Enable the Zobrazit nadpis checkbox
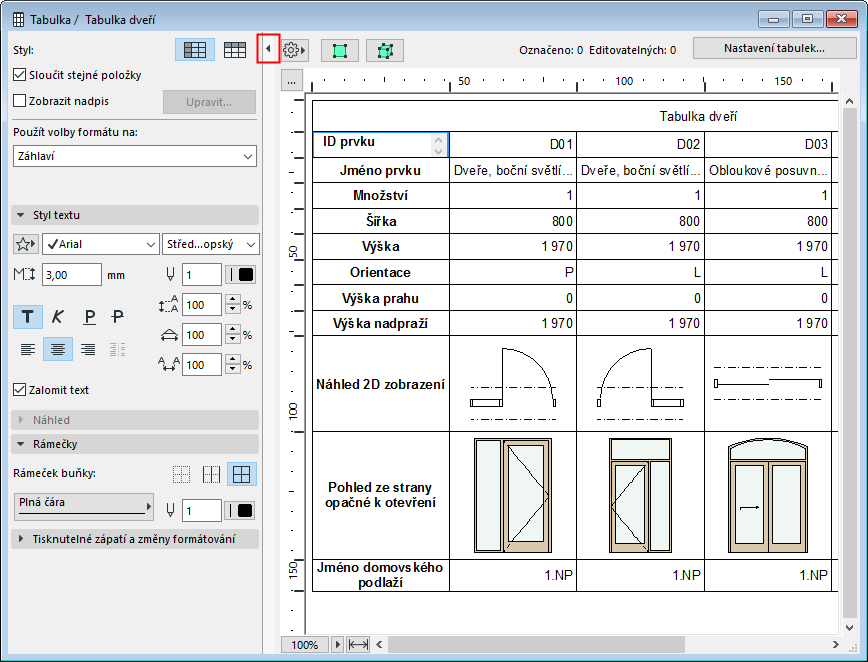Image resolution: width=868 pixels, height=662 pixels. point(20,101)
